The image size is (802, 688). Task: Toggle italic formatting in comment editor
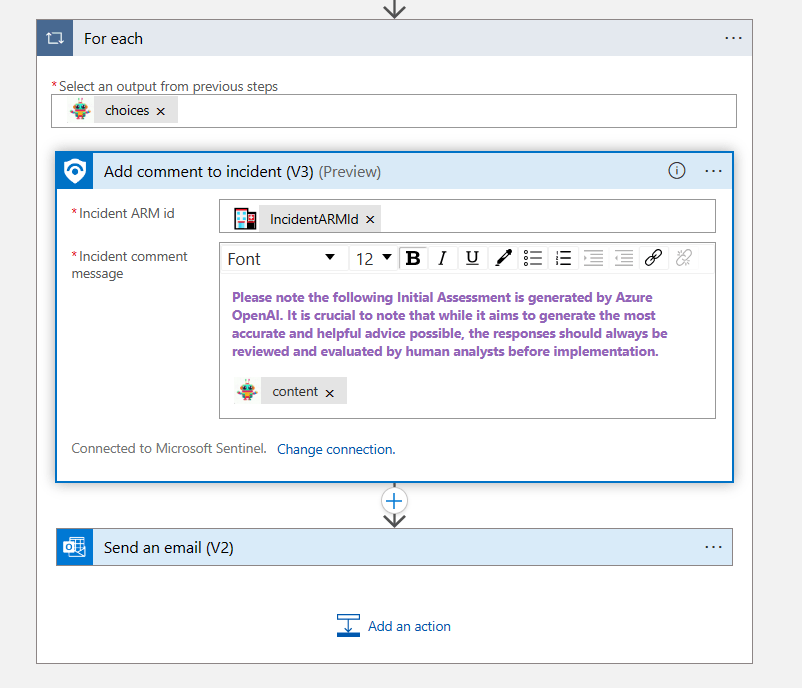click(x=442, y=258)
